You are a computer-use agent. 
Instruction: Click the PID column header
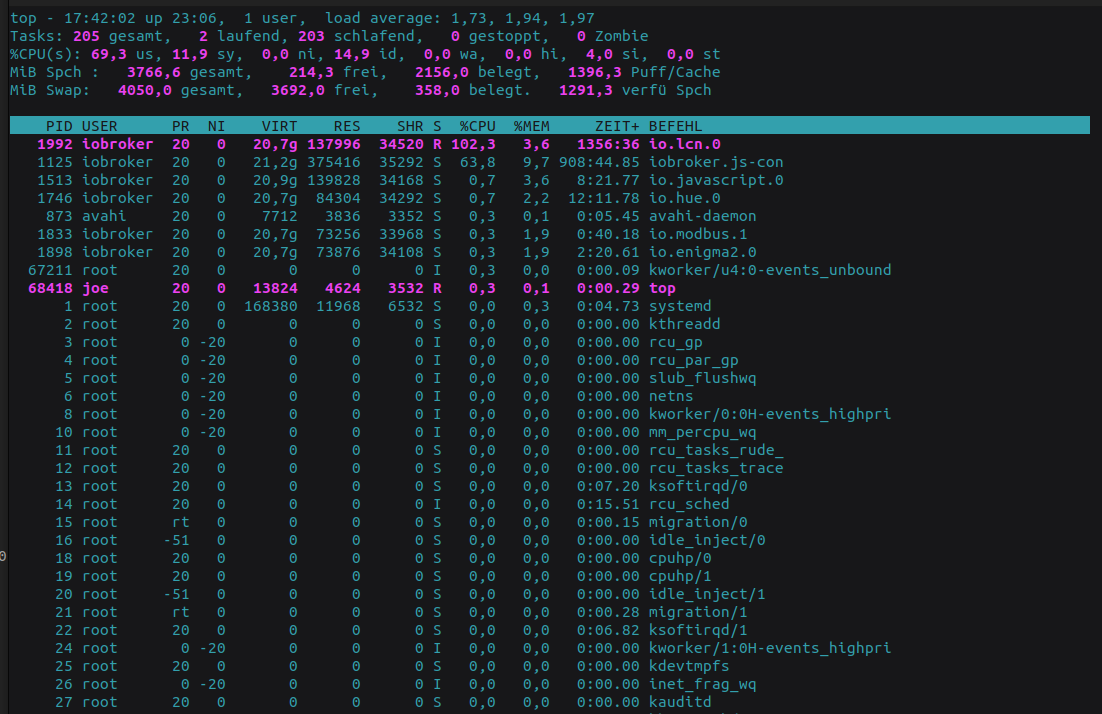(x=59, y=126)
